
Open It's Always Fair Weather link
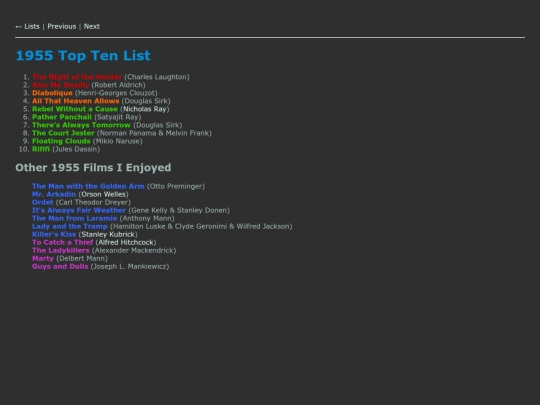tap(79, 210)
